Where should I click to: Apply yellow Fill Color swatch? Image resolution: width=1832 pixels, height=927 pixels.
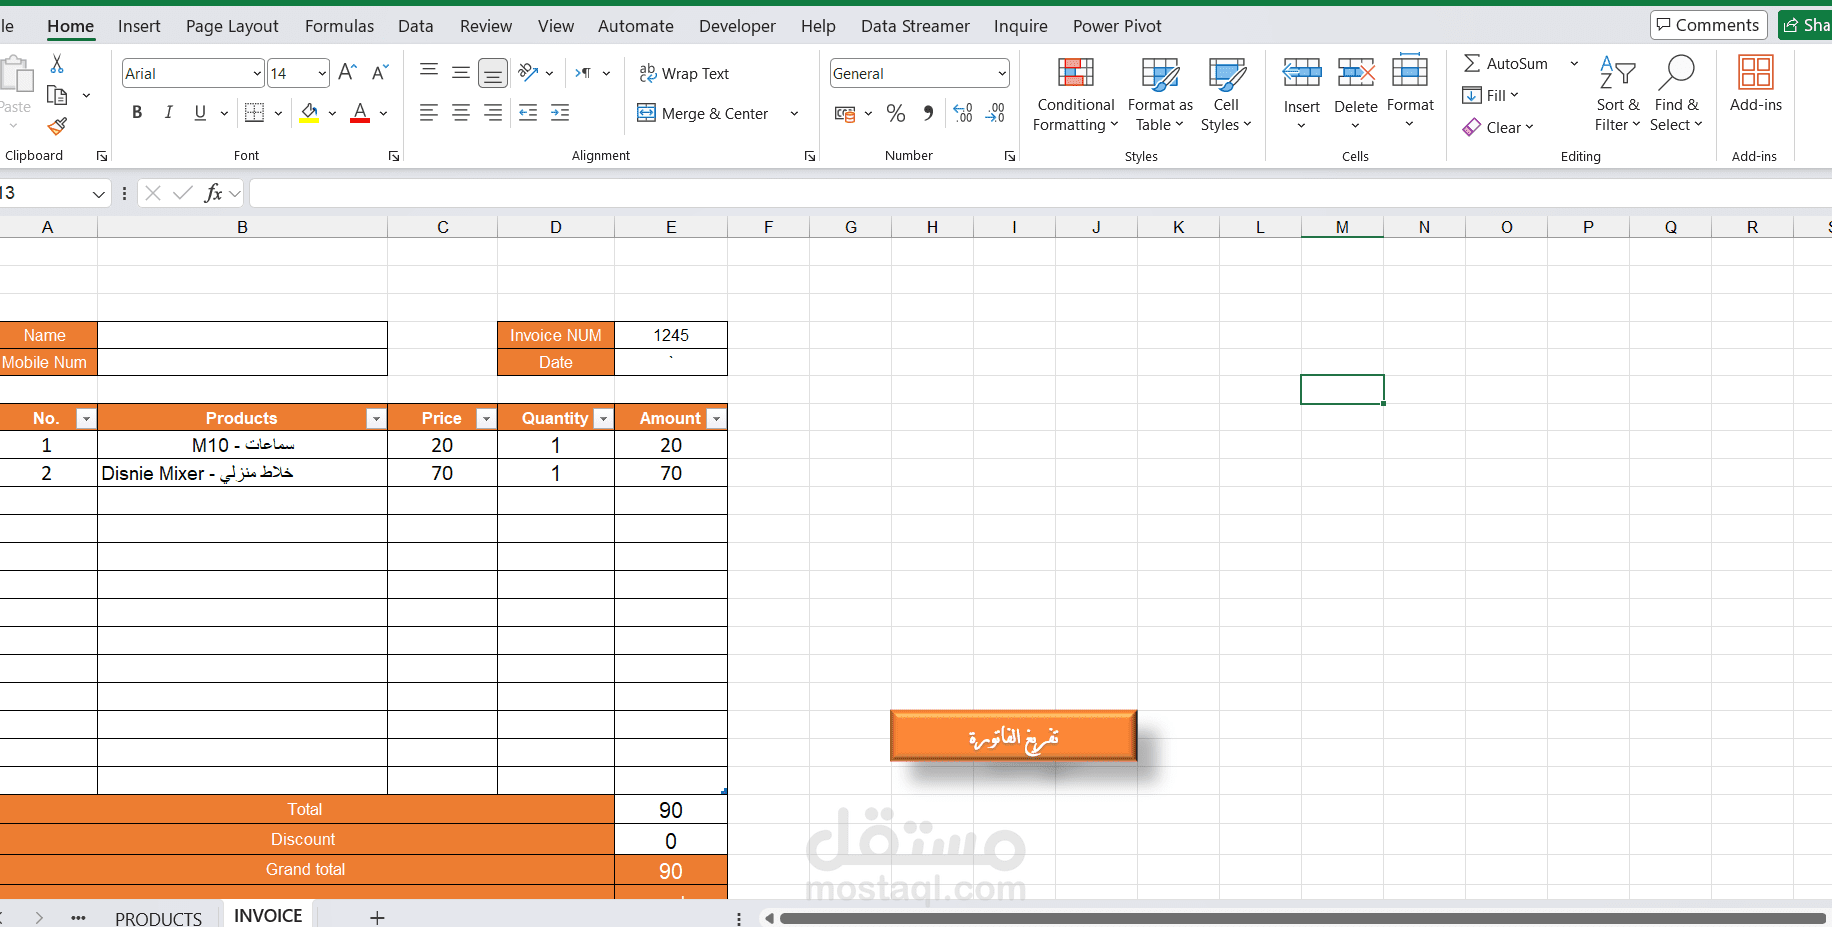point(310,113)
